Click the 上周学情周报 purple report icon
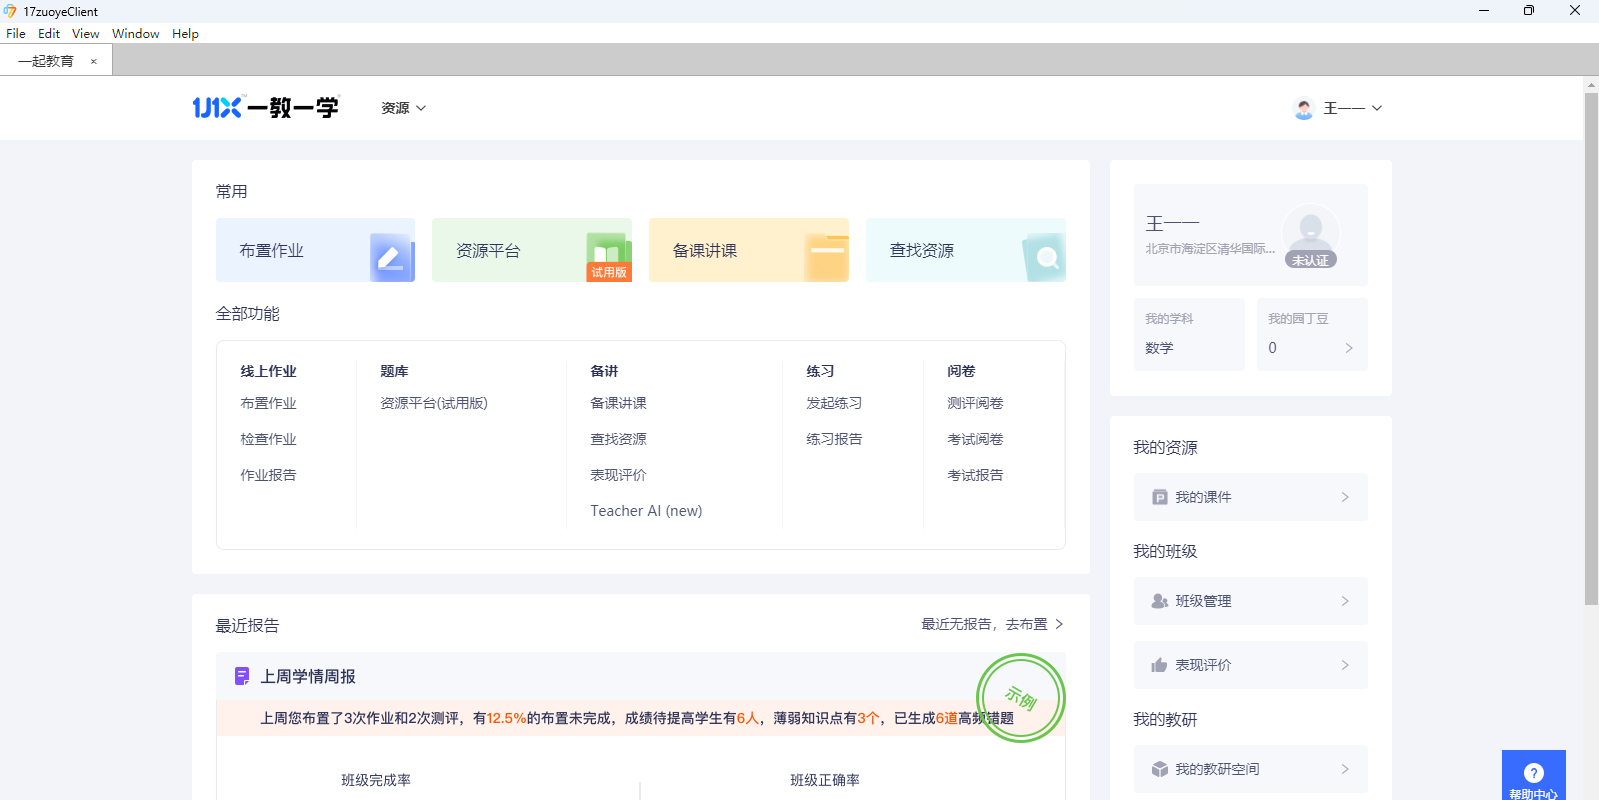 tap(242, 677)
